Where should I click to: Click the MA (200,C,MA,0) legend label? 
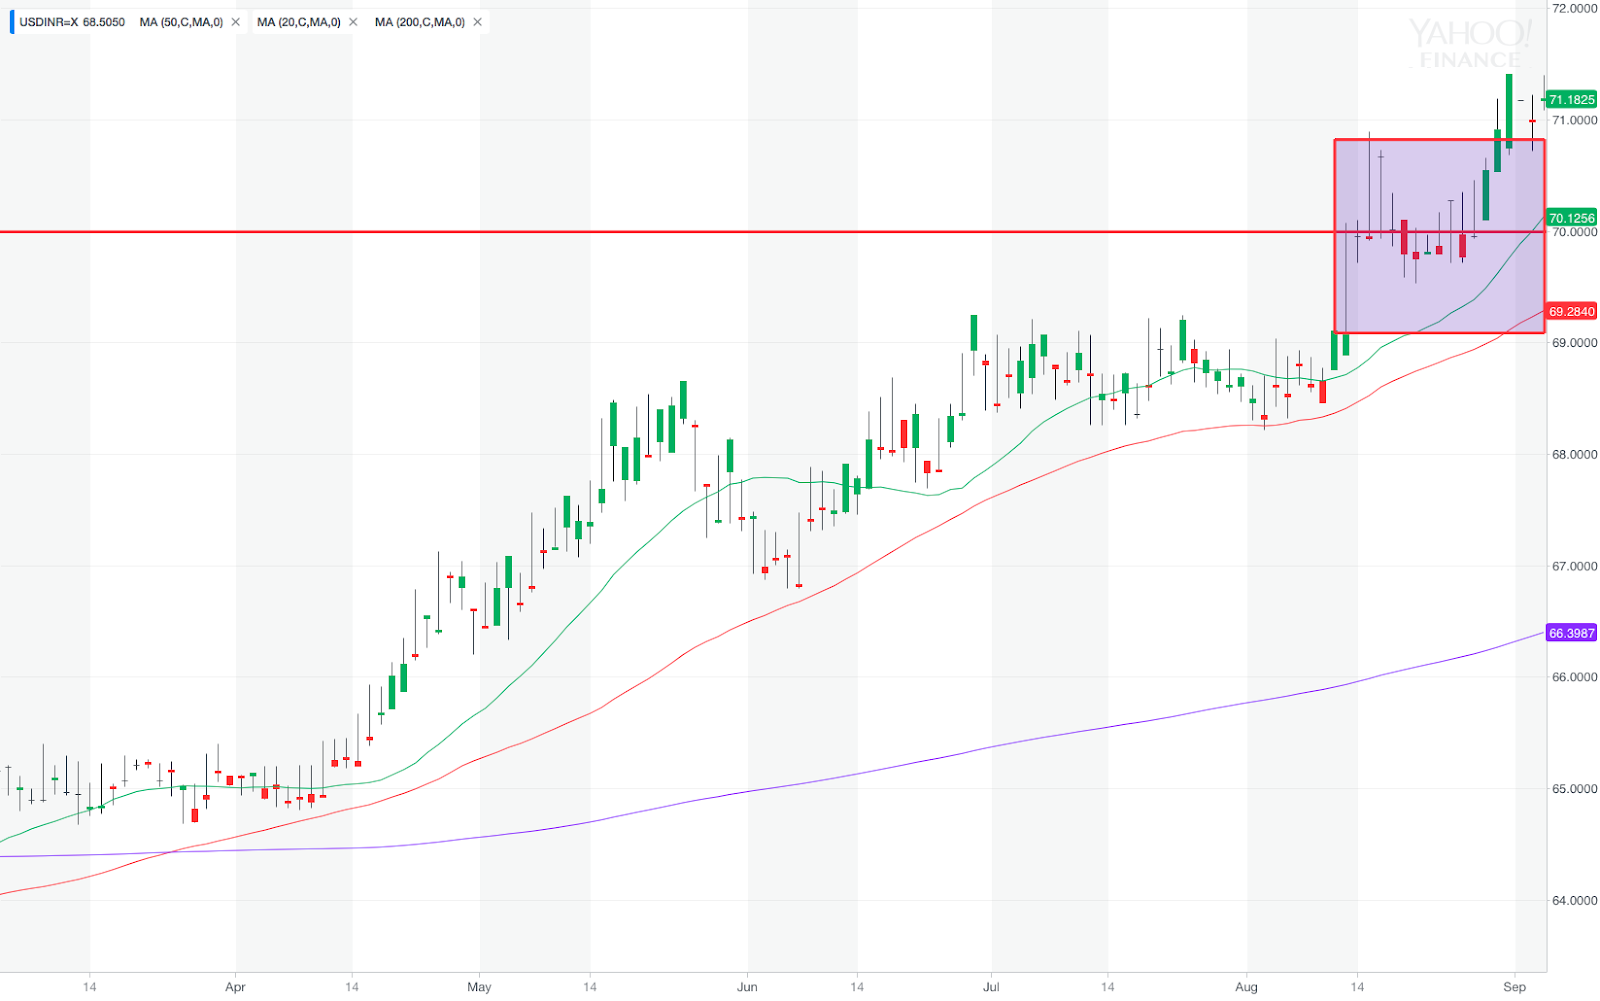tap(420, 22)
